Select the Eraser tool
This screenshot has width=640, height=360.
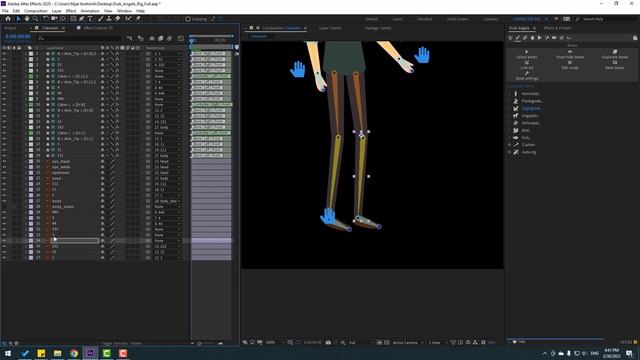coord(118,19)
